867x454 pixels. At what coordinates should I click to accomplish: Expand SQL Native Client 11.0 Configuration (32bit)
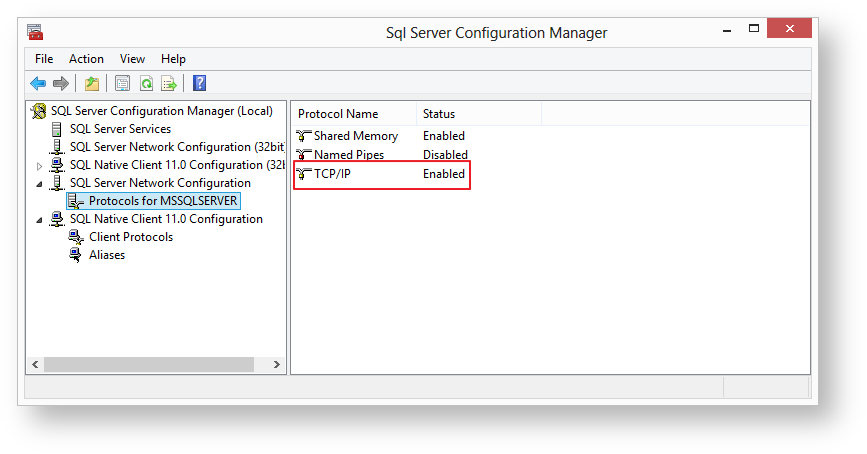tap(40, 166)
